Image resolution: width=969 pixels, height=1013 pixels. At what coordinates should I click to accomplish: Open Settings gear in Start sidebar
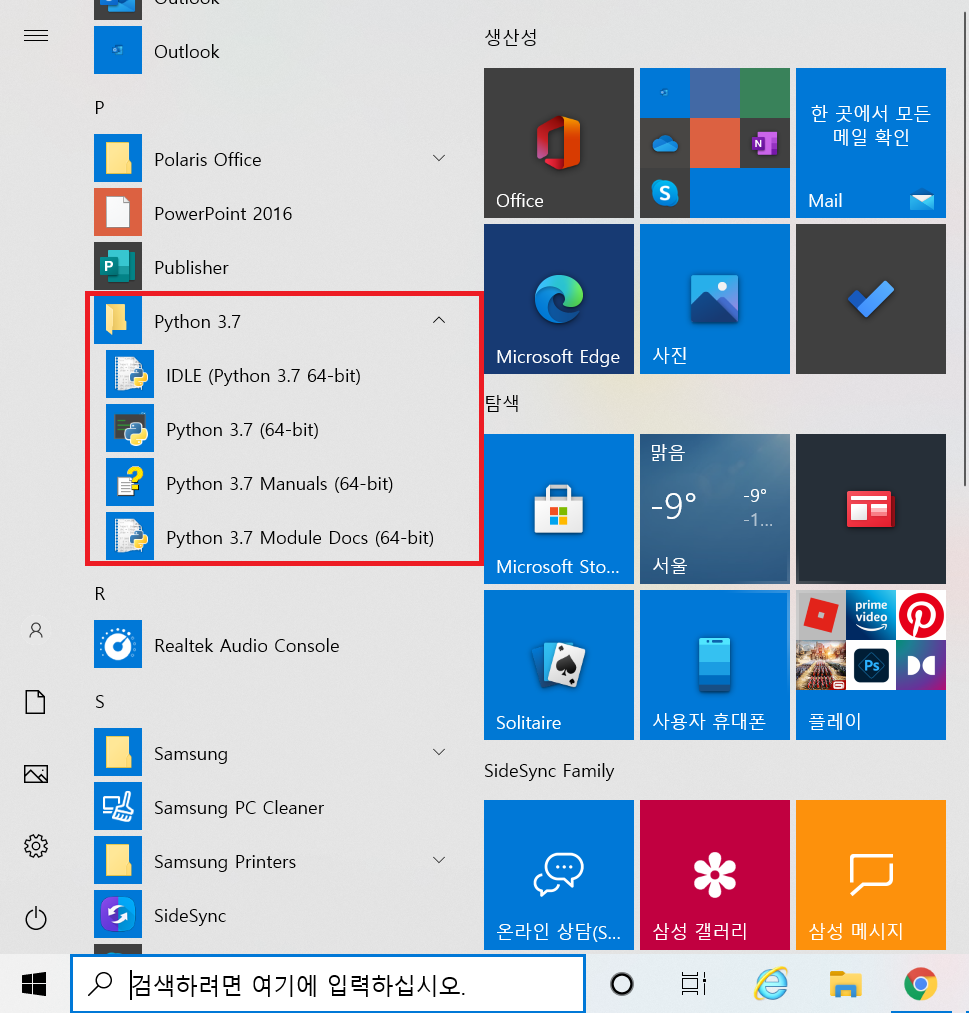36,846
